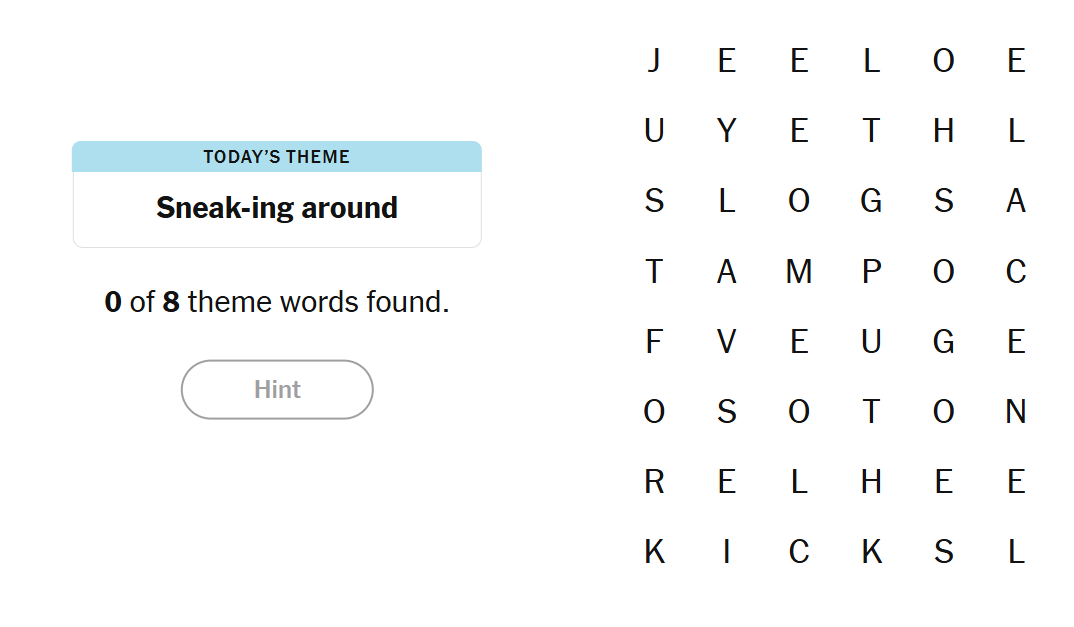Select the C between I and K
Image resolution: width=1074 pixels, height=627 pixels.
pyautogui.click(x=799, y=552)
